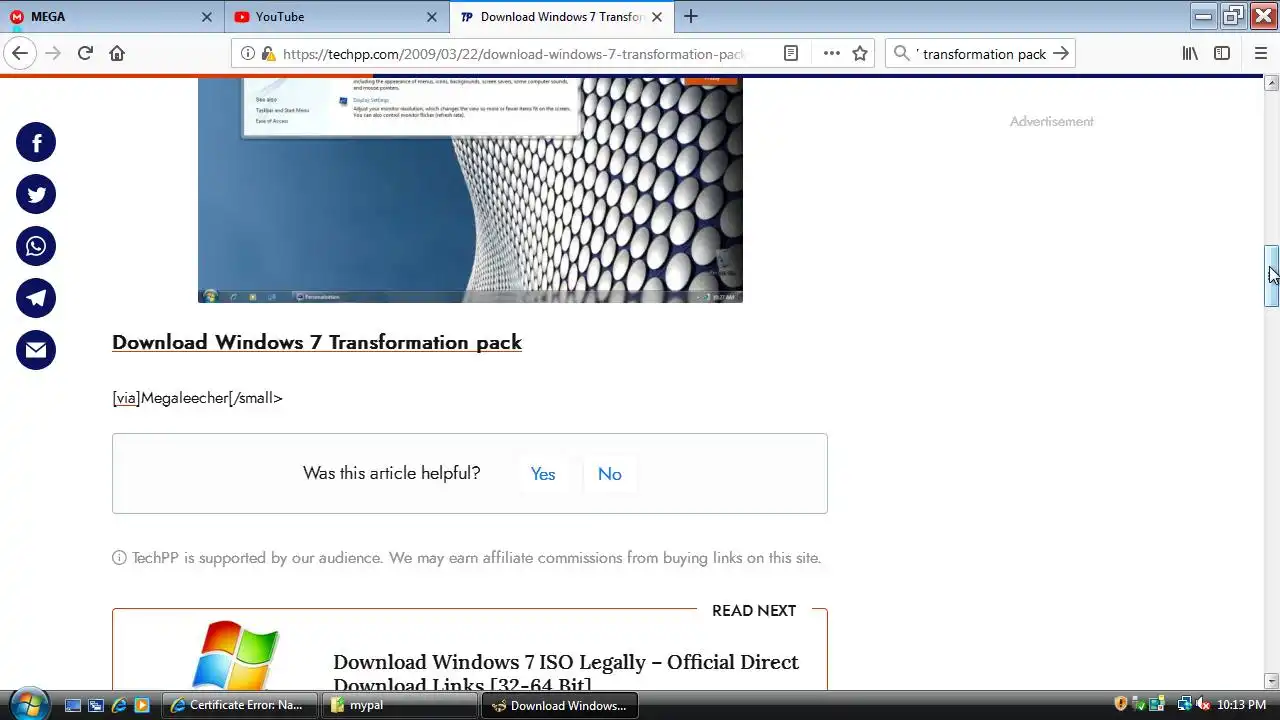Switch to the MEGA tab
The image size is (1280, 720).
coord(110,17)
